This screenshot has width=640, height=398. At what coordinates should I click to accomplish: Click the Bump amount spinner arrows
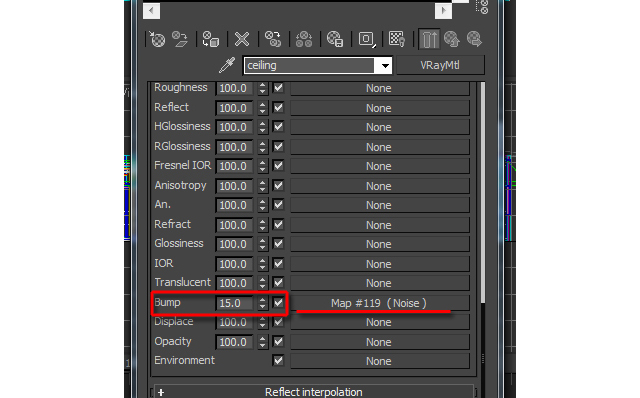(x=262, y=303)
